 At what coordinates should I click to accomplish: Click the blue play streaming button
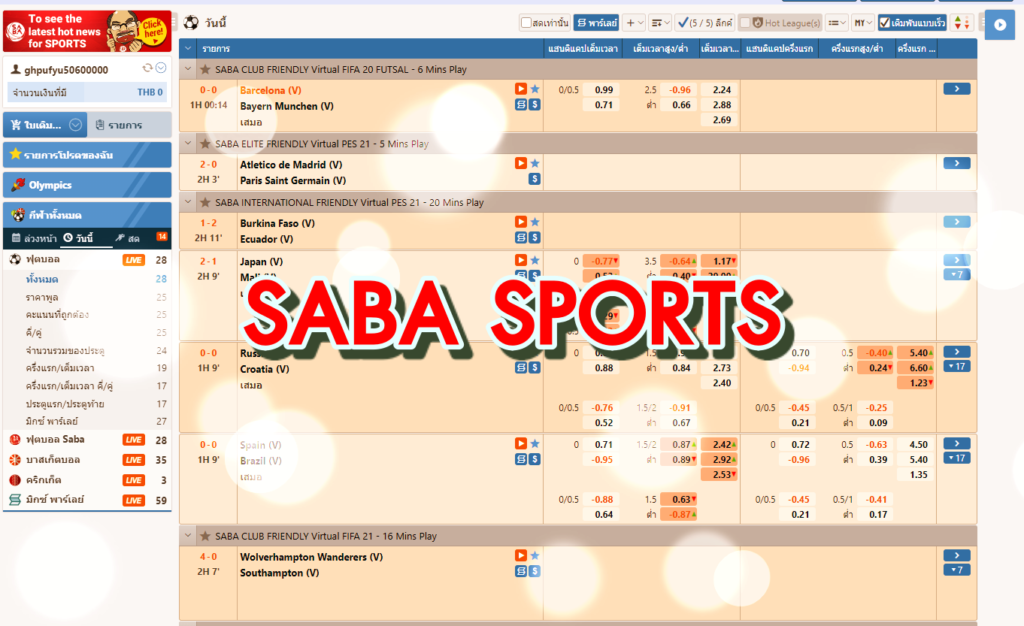pos(1000,25)
